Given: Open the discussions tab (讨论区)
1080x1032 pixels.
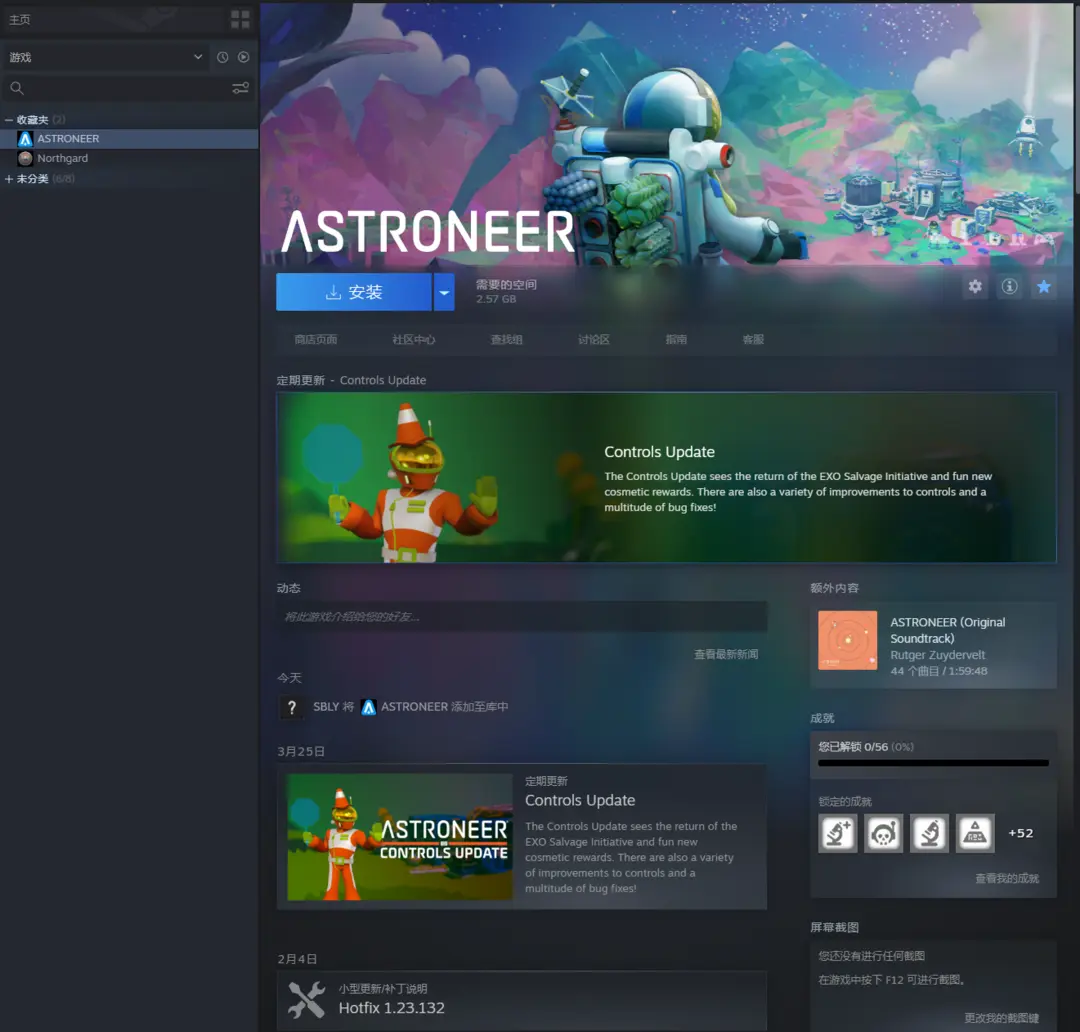Looking at the screenshot, I should (x=594, y=340).
